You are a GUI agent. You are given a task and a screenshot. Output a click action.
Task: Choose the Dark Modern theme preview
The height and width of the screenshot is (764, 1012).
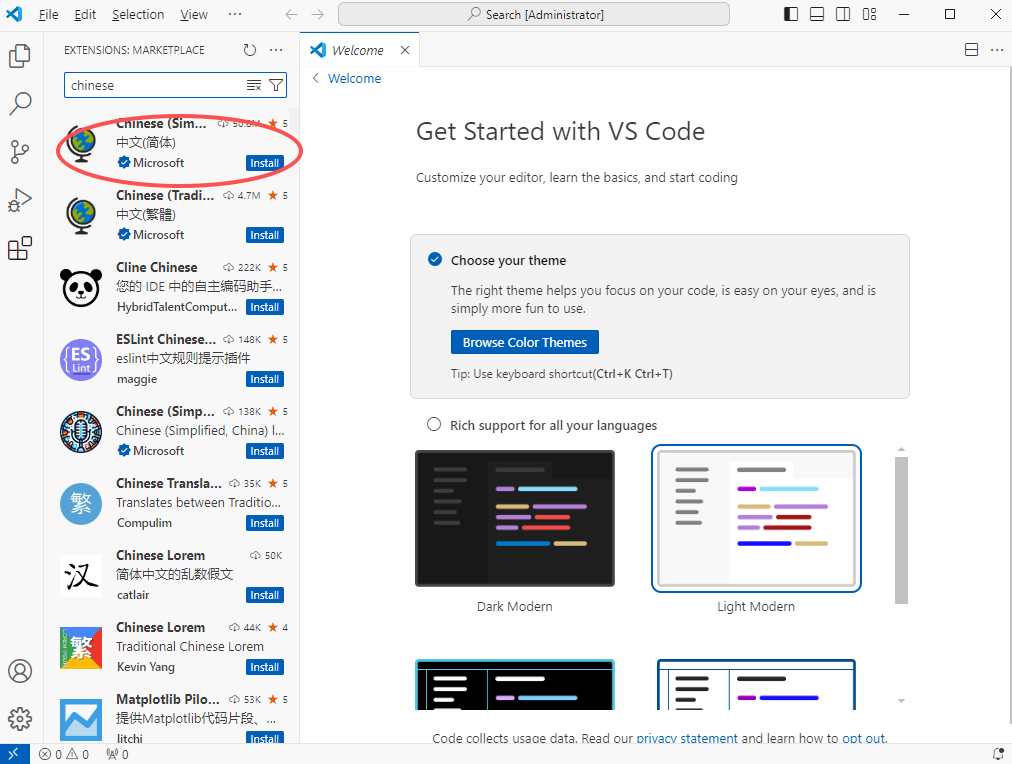pos(515,518)
